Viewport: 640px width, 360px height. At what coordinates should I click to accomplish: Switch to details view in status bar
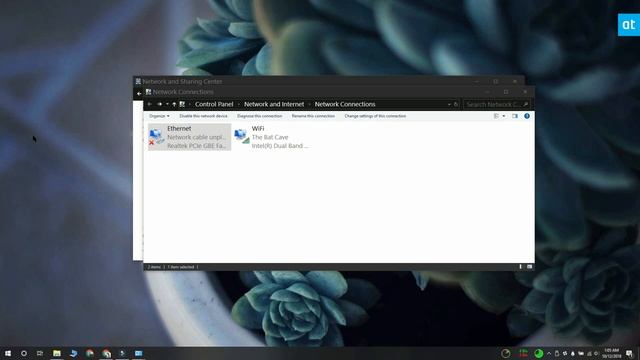(520, 267)
